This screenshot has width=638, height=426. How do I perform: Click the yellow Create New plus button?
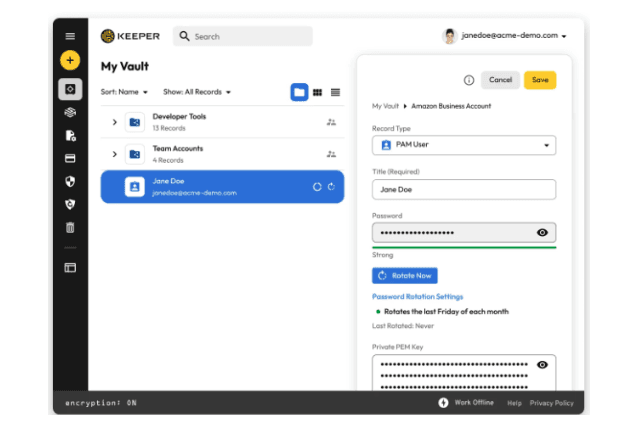pos(70,60)
